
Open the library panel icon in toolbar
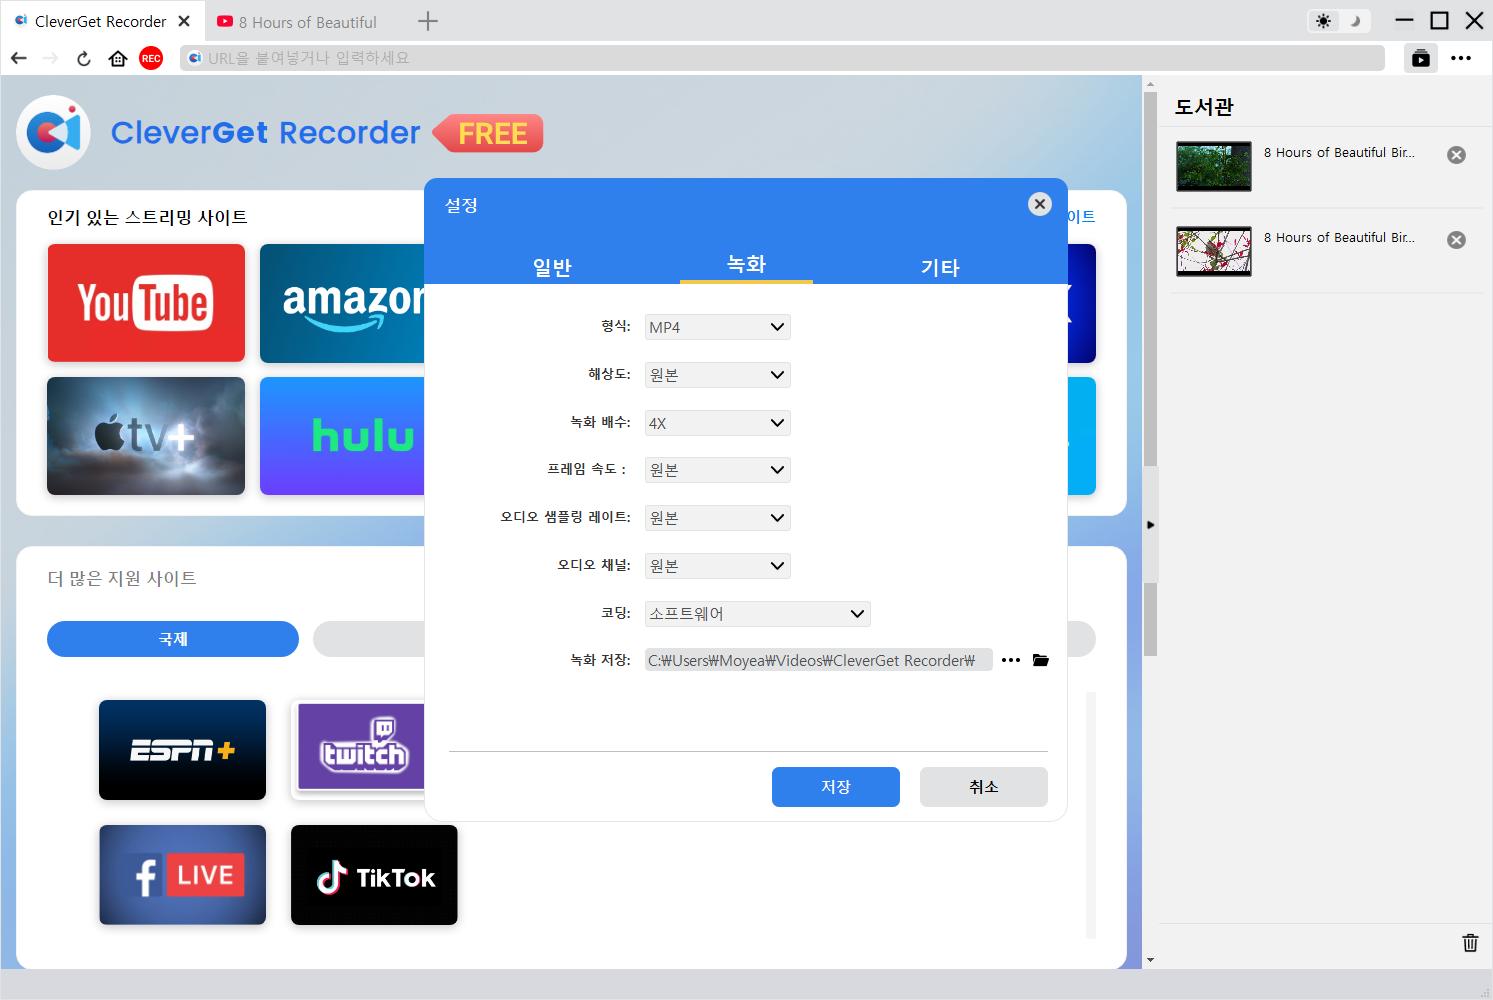coord(1421,58)
